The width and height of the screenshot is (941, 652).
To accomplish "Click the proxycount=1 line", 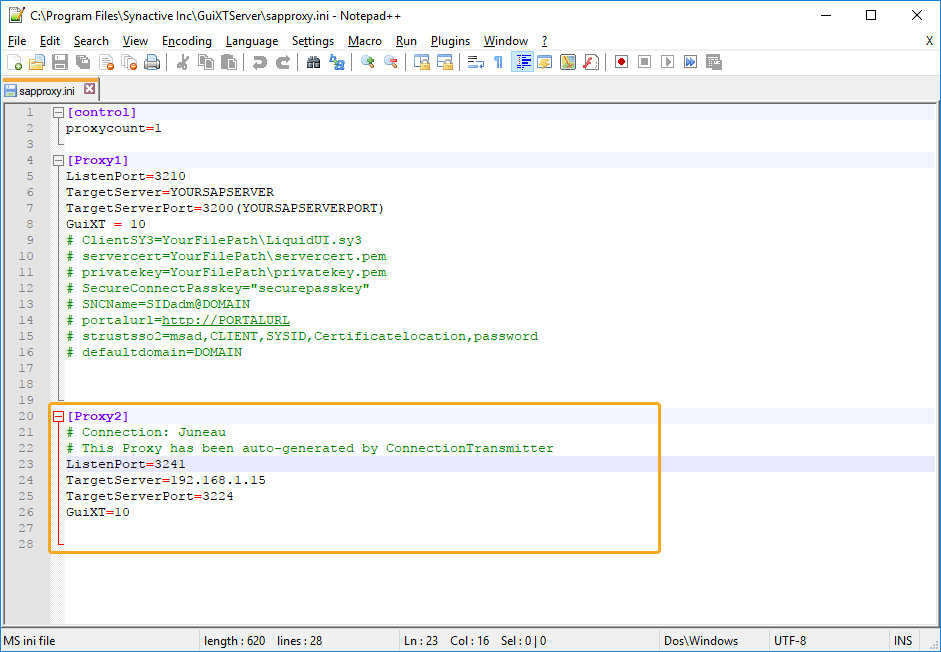I will pyautogui.click(x=113, y=128).
